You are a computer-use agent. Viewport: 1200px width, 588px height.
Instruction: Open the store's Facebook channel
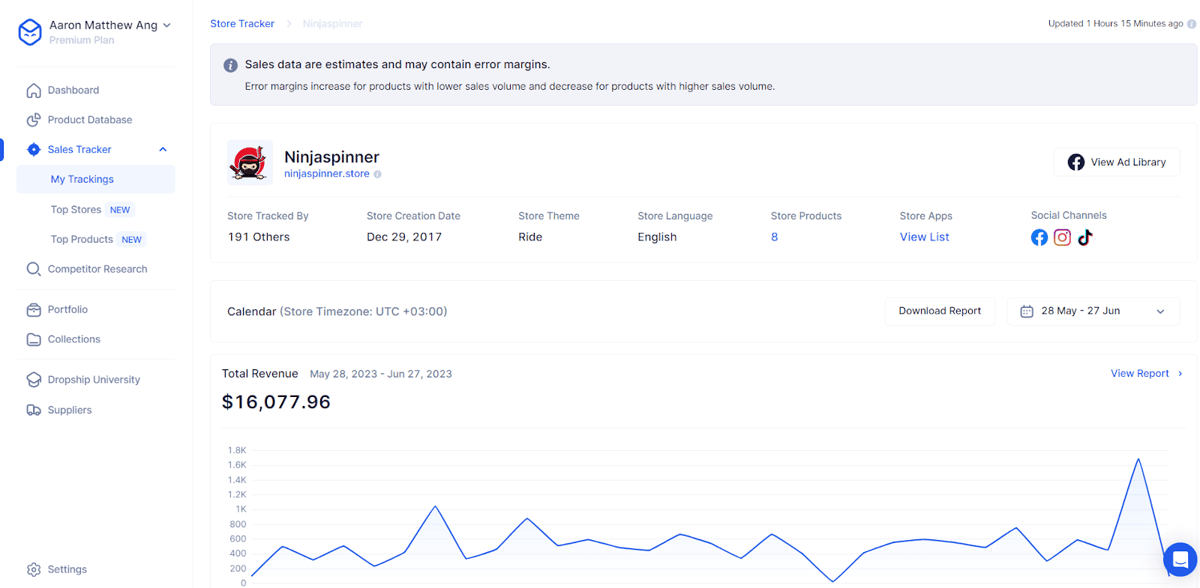(x=1040, y=237)
